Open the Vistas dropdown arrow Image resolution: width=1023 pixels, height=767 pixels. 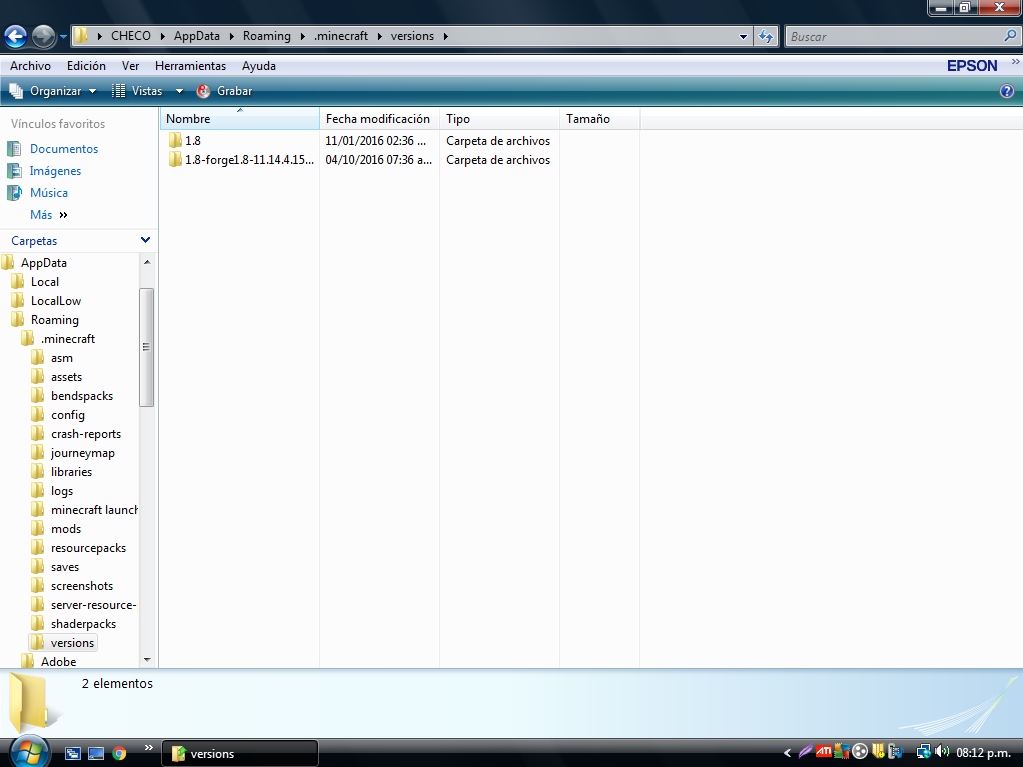[x=179, y=91]
